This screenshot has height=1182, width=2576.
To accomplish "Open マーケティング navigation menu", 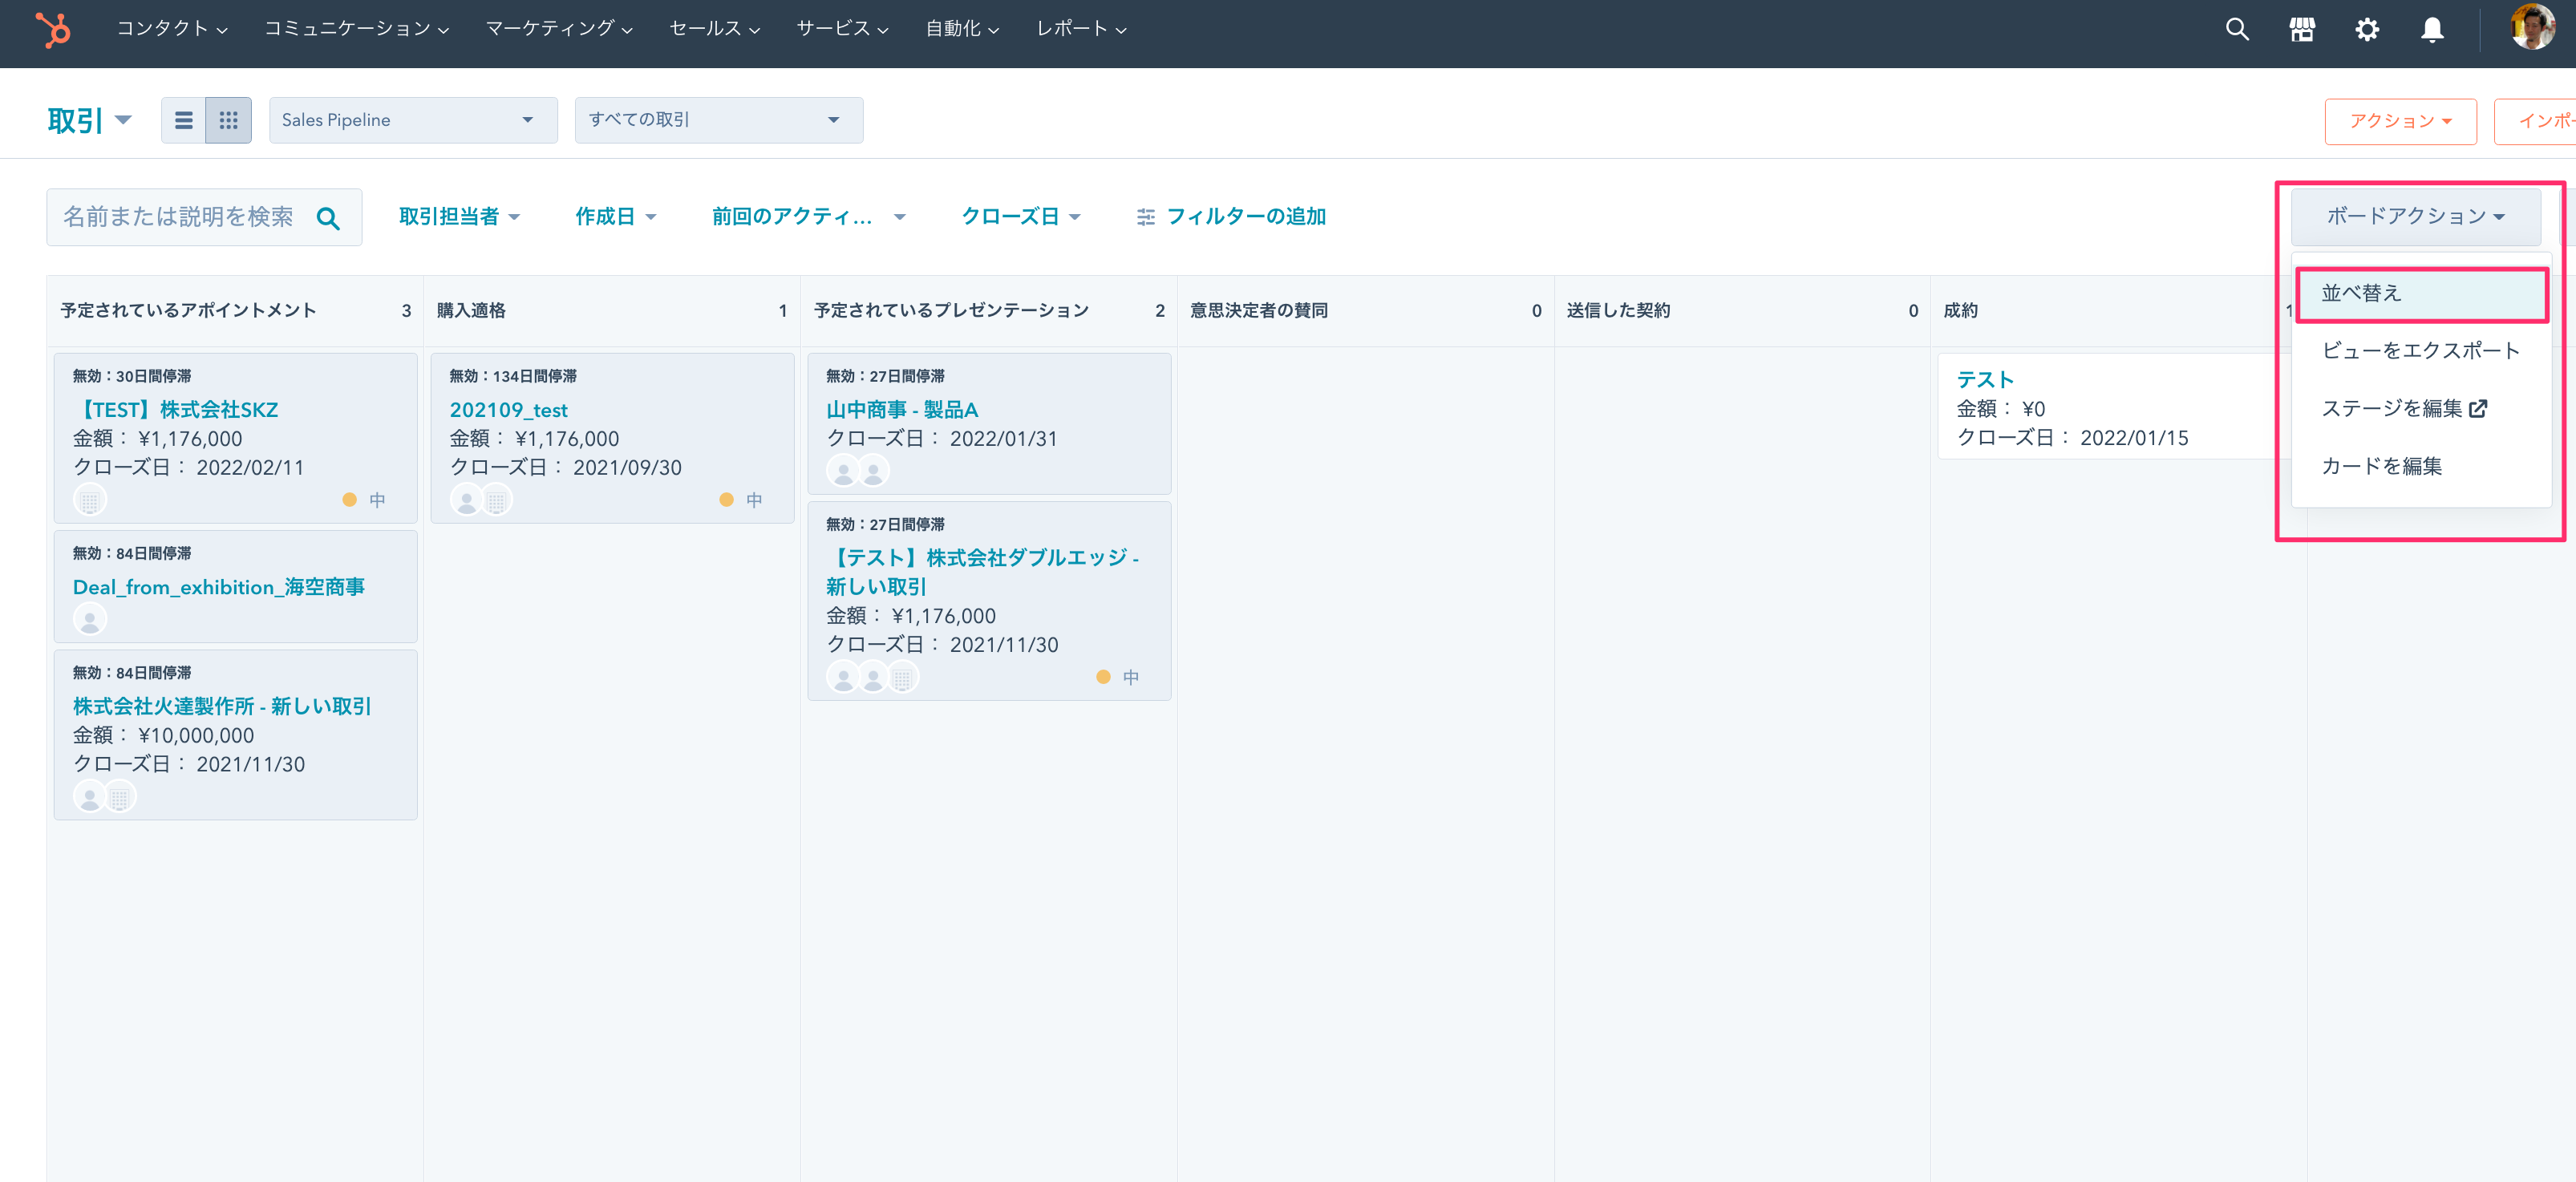I will tap(559, 29).
